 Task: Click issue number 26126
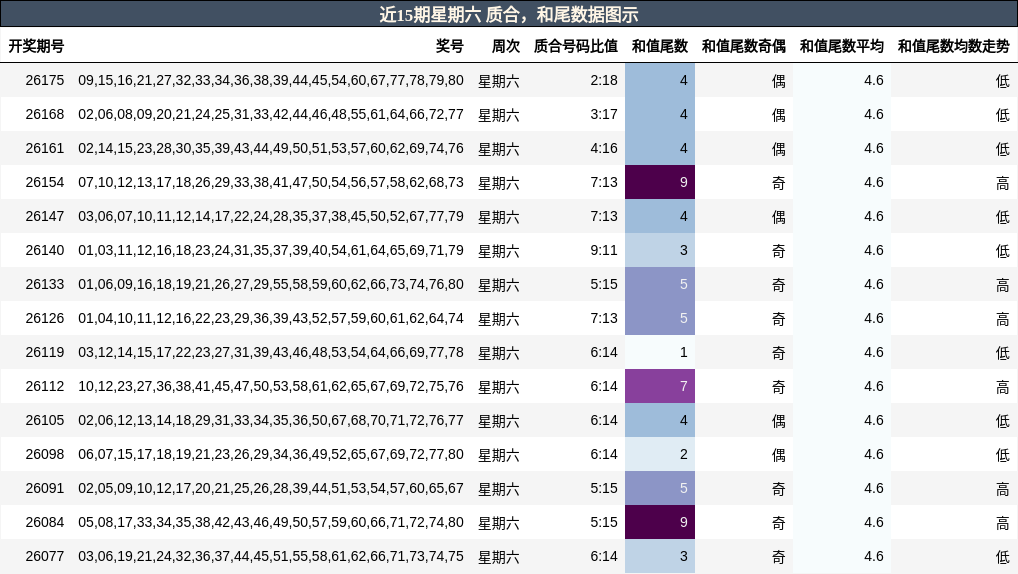[x=45, y=318]
